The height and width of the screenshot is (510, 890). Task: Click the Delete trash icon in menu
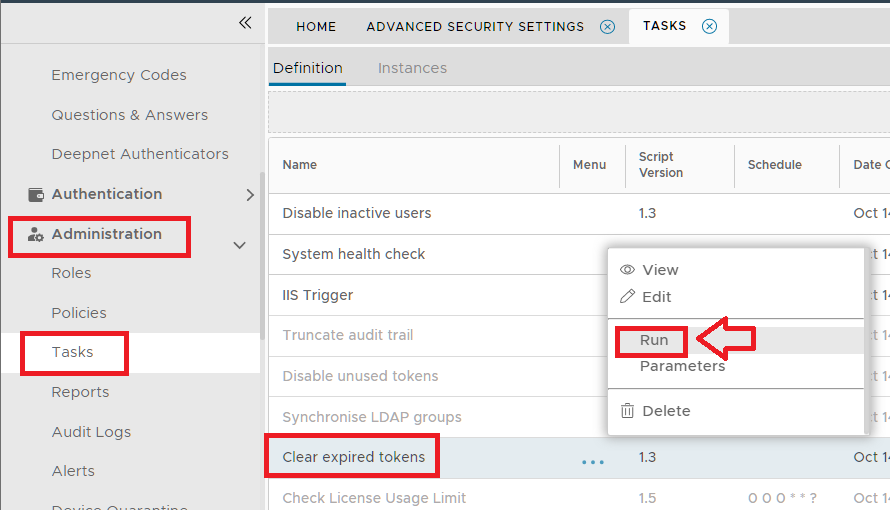(x=628, y=411)
